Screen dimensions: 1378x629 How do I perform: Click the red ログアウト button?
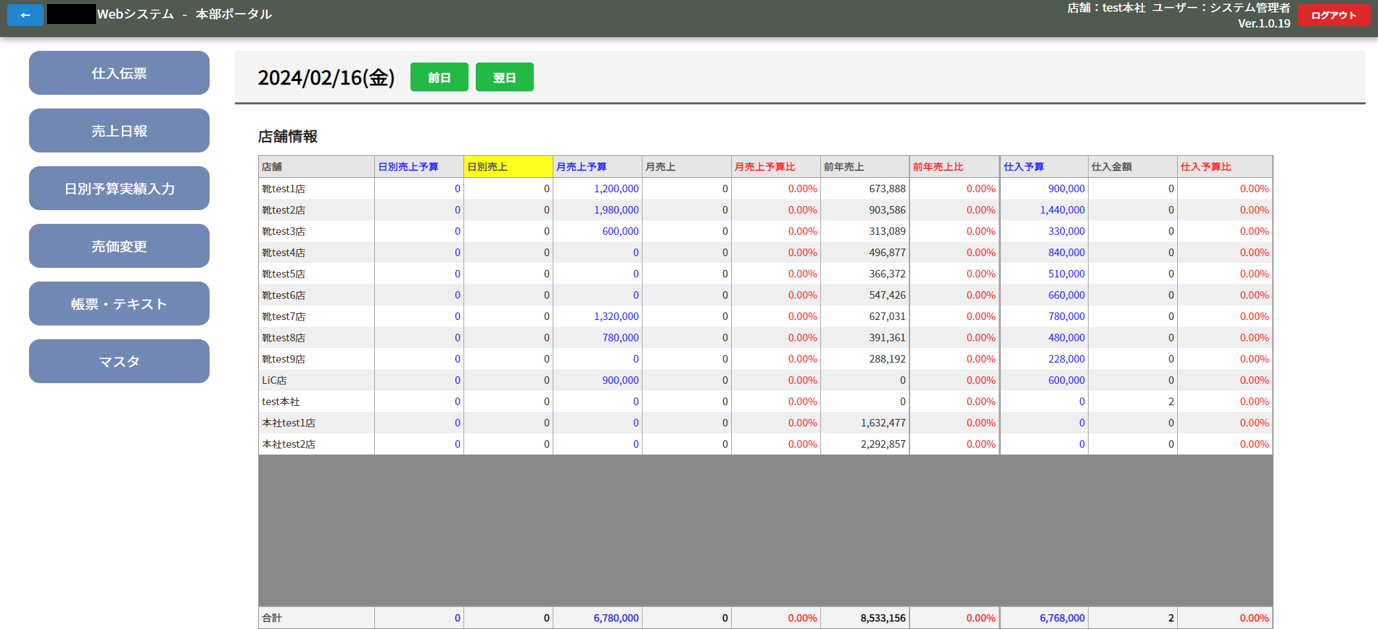[x=1334, y=15]
